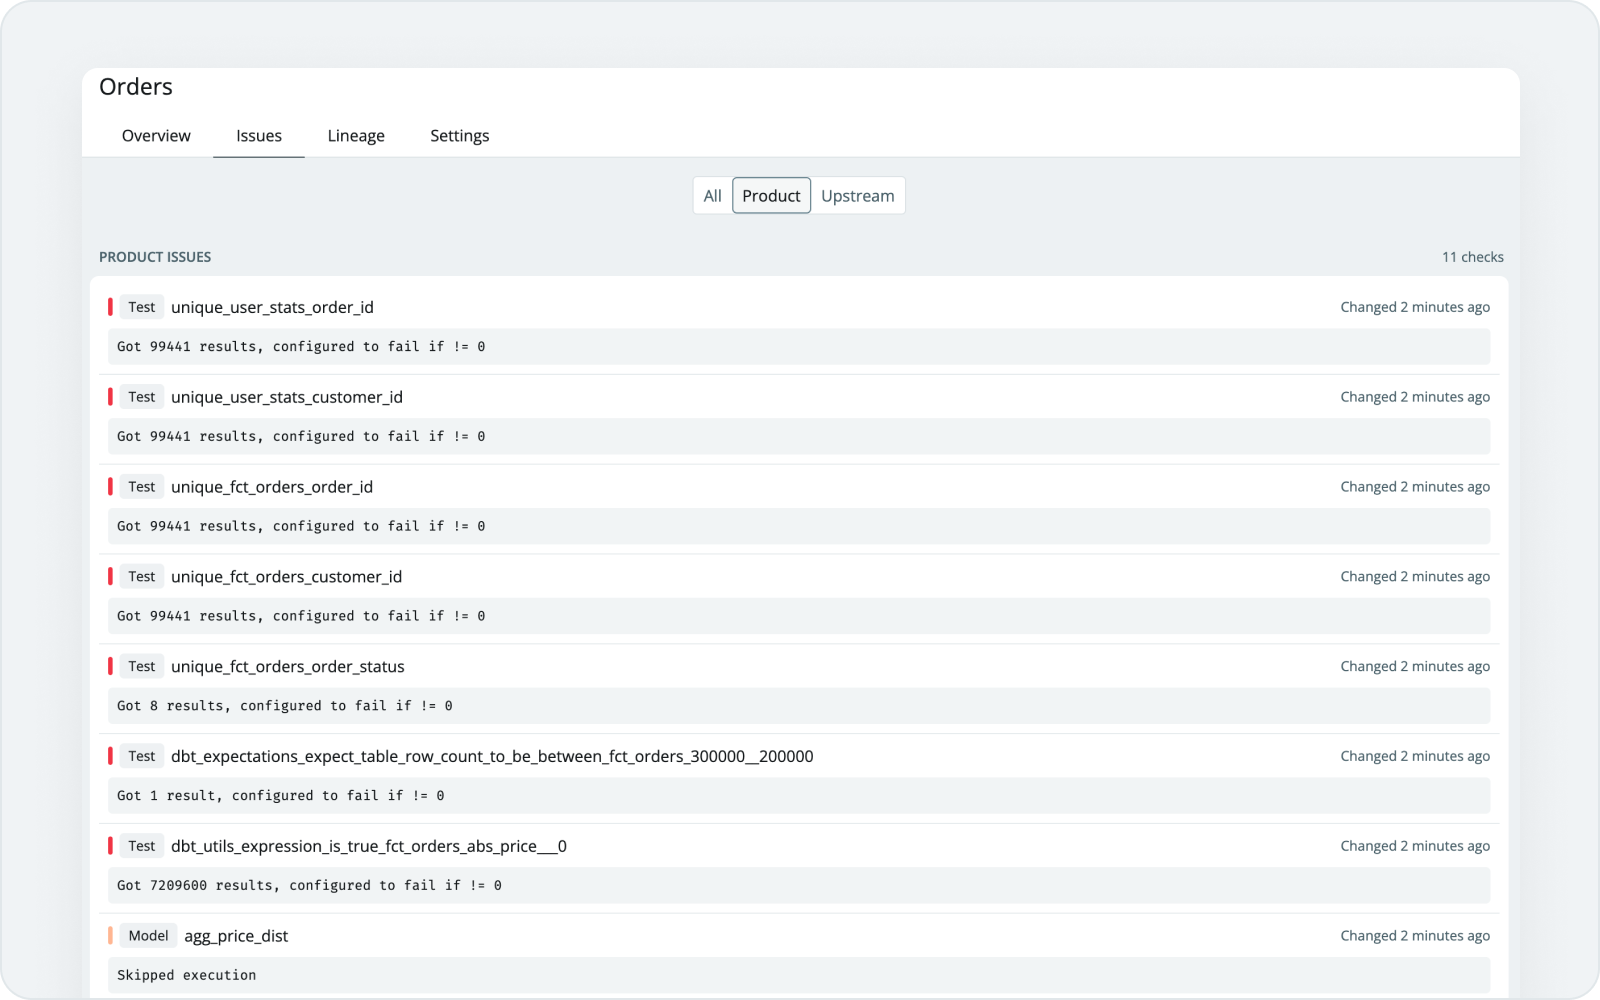The height and width of the screenshot is (1000, 1600).
Task: Click the '11 checks' count
Action: tap(1472, 257)
